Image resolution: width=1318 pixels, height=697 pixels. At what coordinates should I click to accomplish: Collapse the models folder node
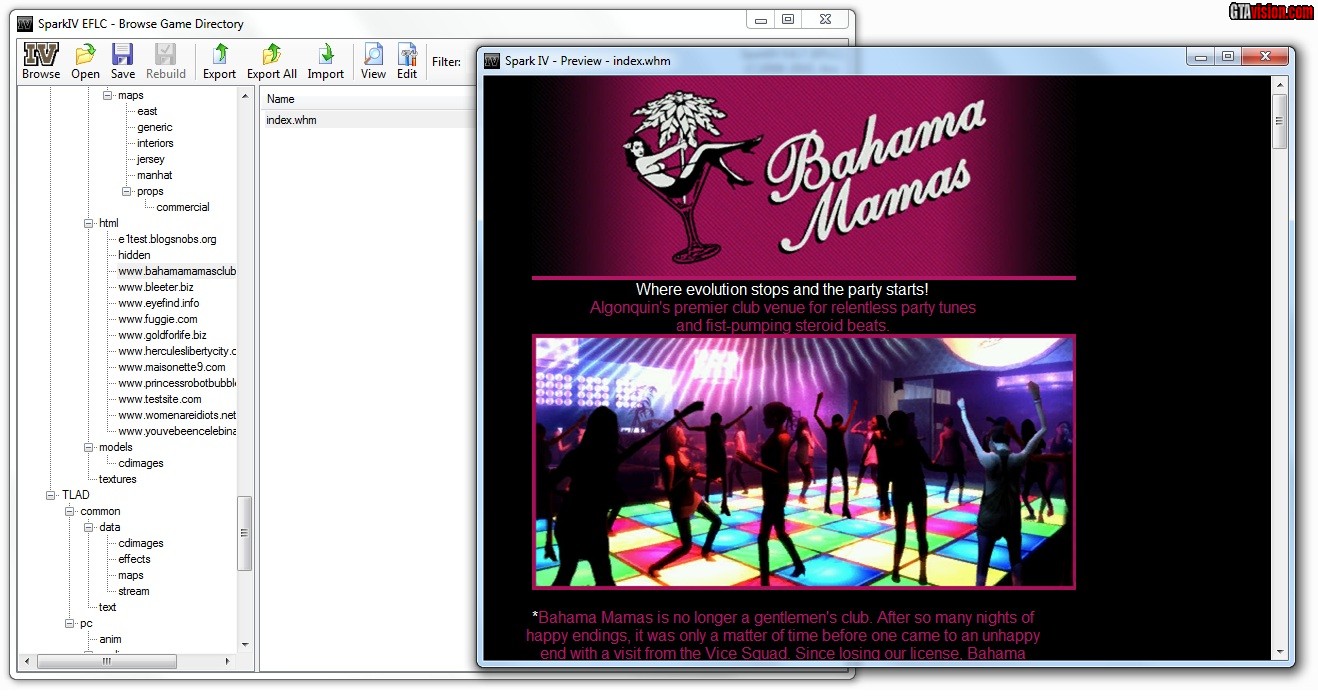pyautogui.click(x=89, y=447)
